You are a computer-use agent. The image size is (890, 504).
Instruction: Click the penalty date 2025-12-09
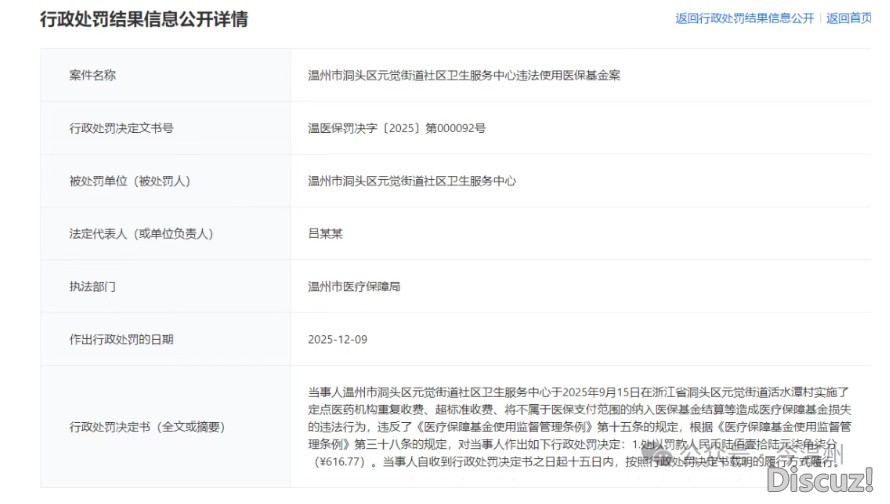[338, 340]
